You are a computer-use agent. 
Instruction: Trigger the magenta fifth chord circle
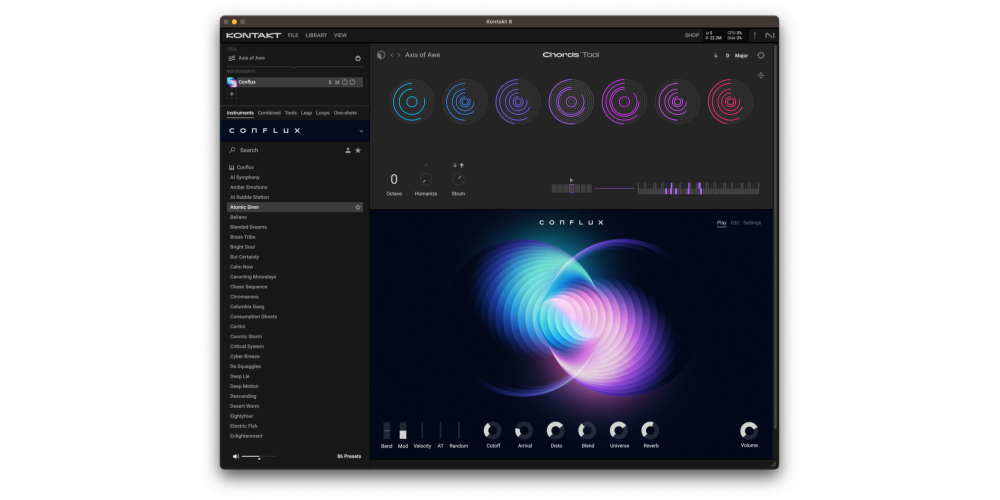[624, 101]
